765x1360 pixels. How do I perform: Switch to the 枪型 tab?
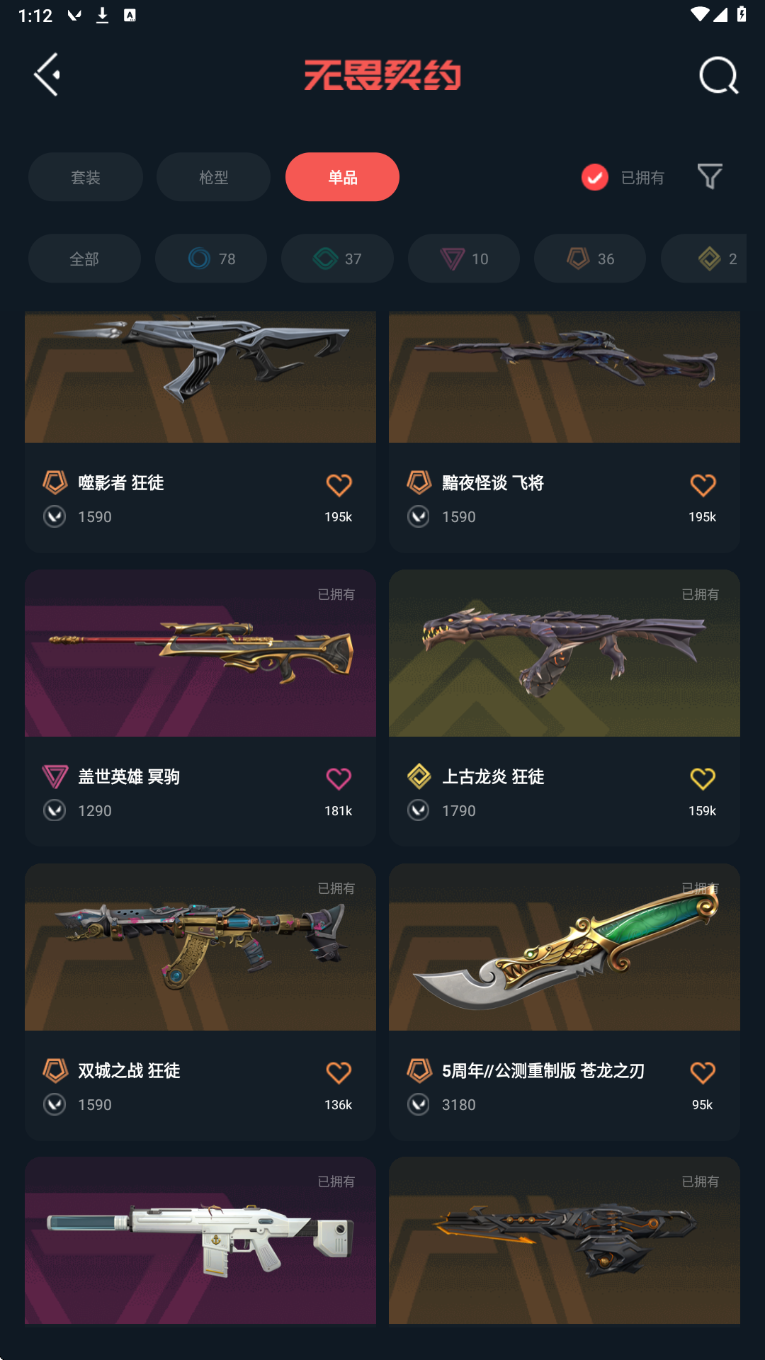pos(213,177)
